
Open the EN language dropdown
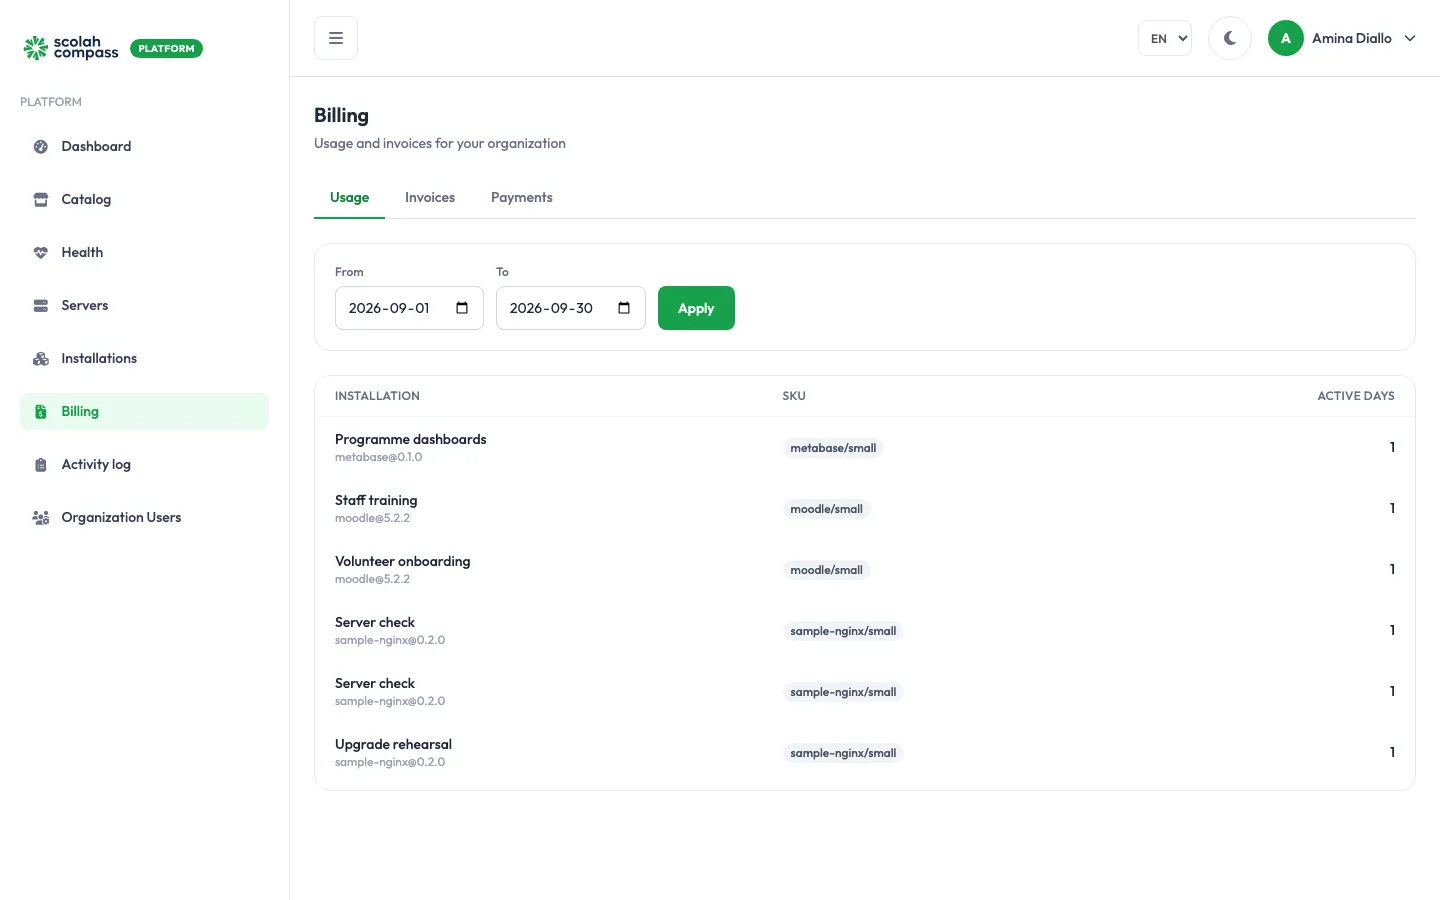(1165, 38)
